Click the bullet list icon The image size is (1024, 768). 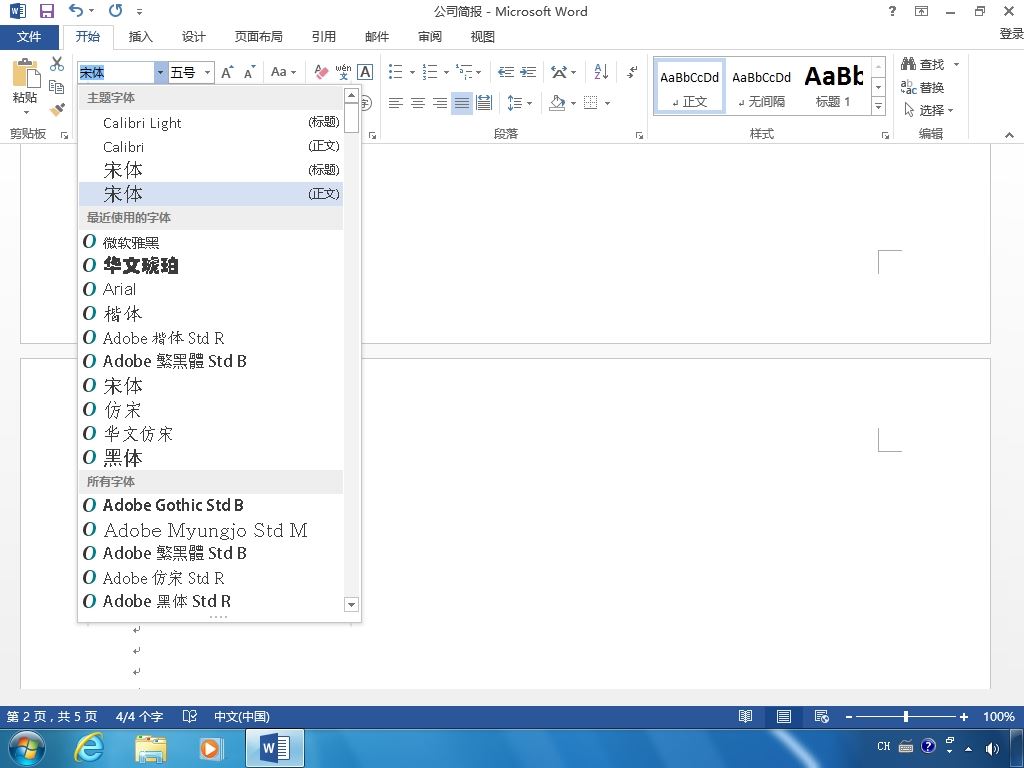coord(395,72)
